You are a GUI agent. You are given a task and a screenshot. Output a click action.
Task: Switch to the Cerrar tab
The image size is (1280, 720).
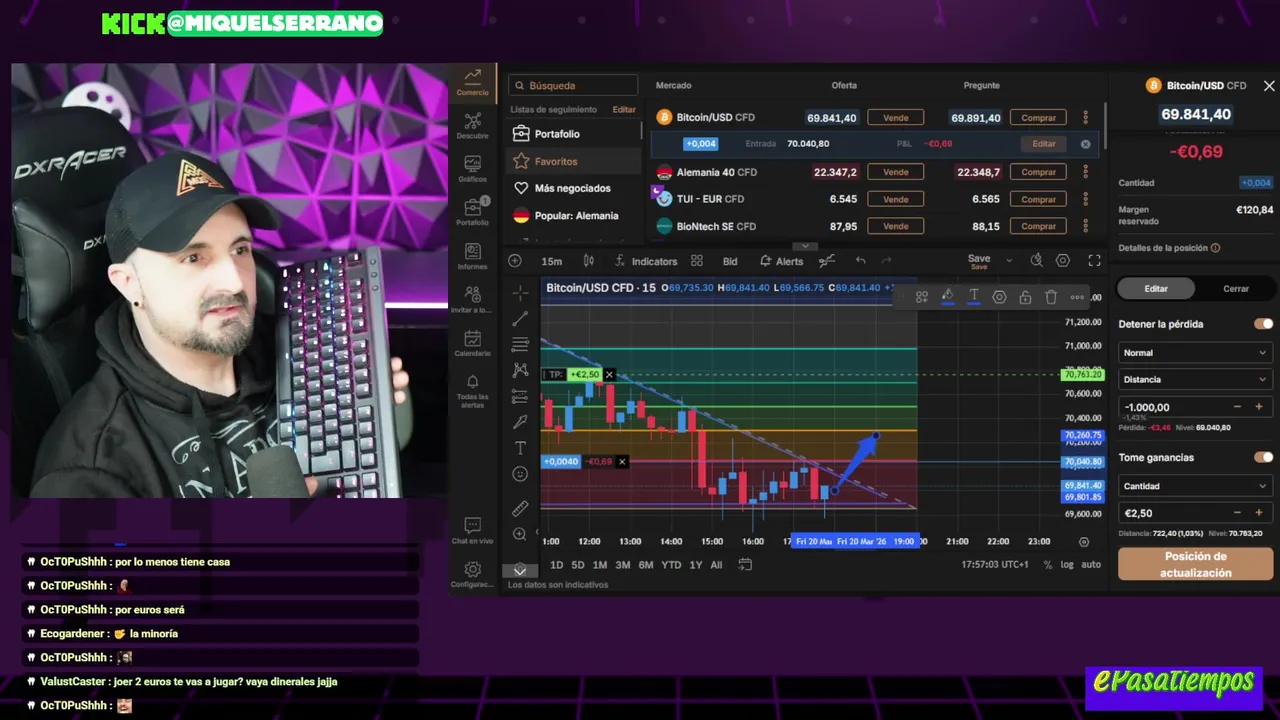pos(1236,289)
